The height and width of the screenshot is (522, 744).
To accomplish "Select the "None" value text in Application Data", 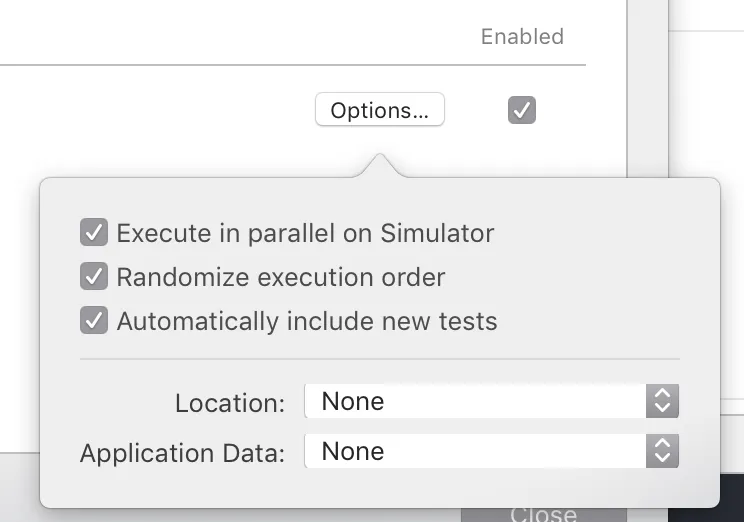I will coord(352,452).
